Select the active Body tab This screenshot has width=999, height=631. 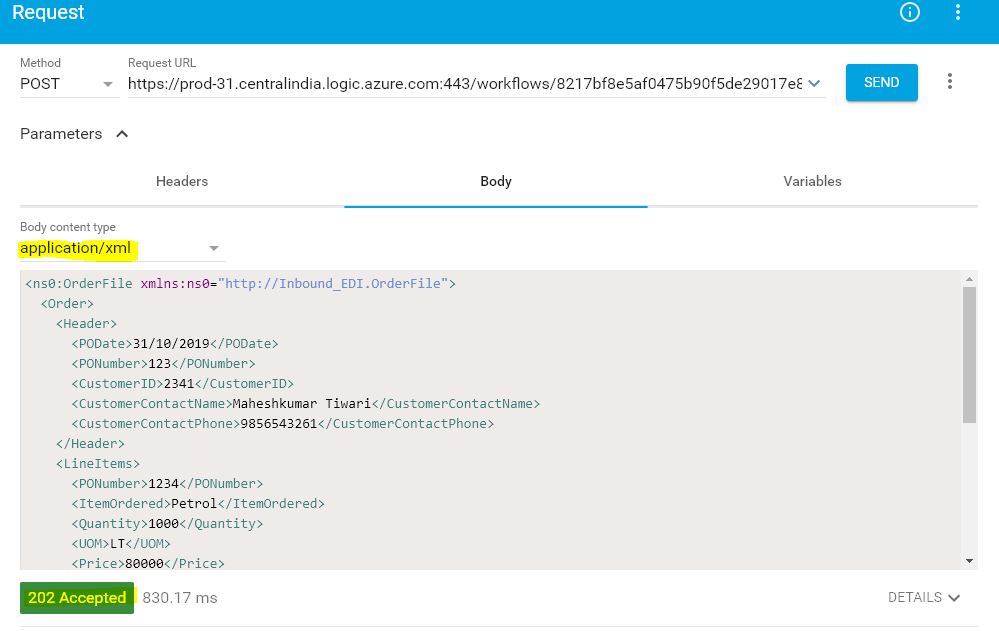[496, 181]
